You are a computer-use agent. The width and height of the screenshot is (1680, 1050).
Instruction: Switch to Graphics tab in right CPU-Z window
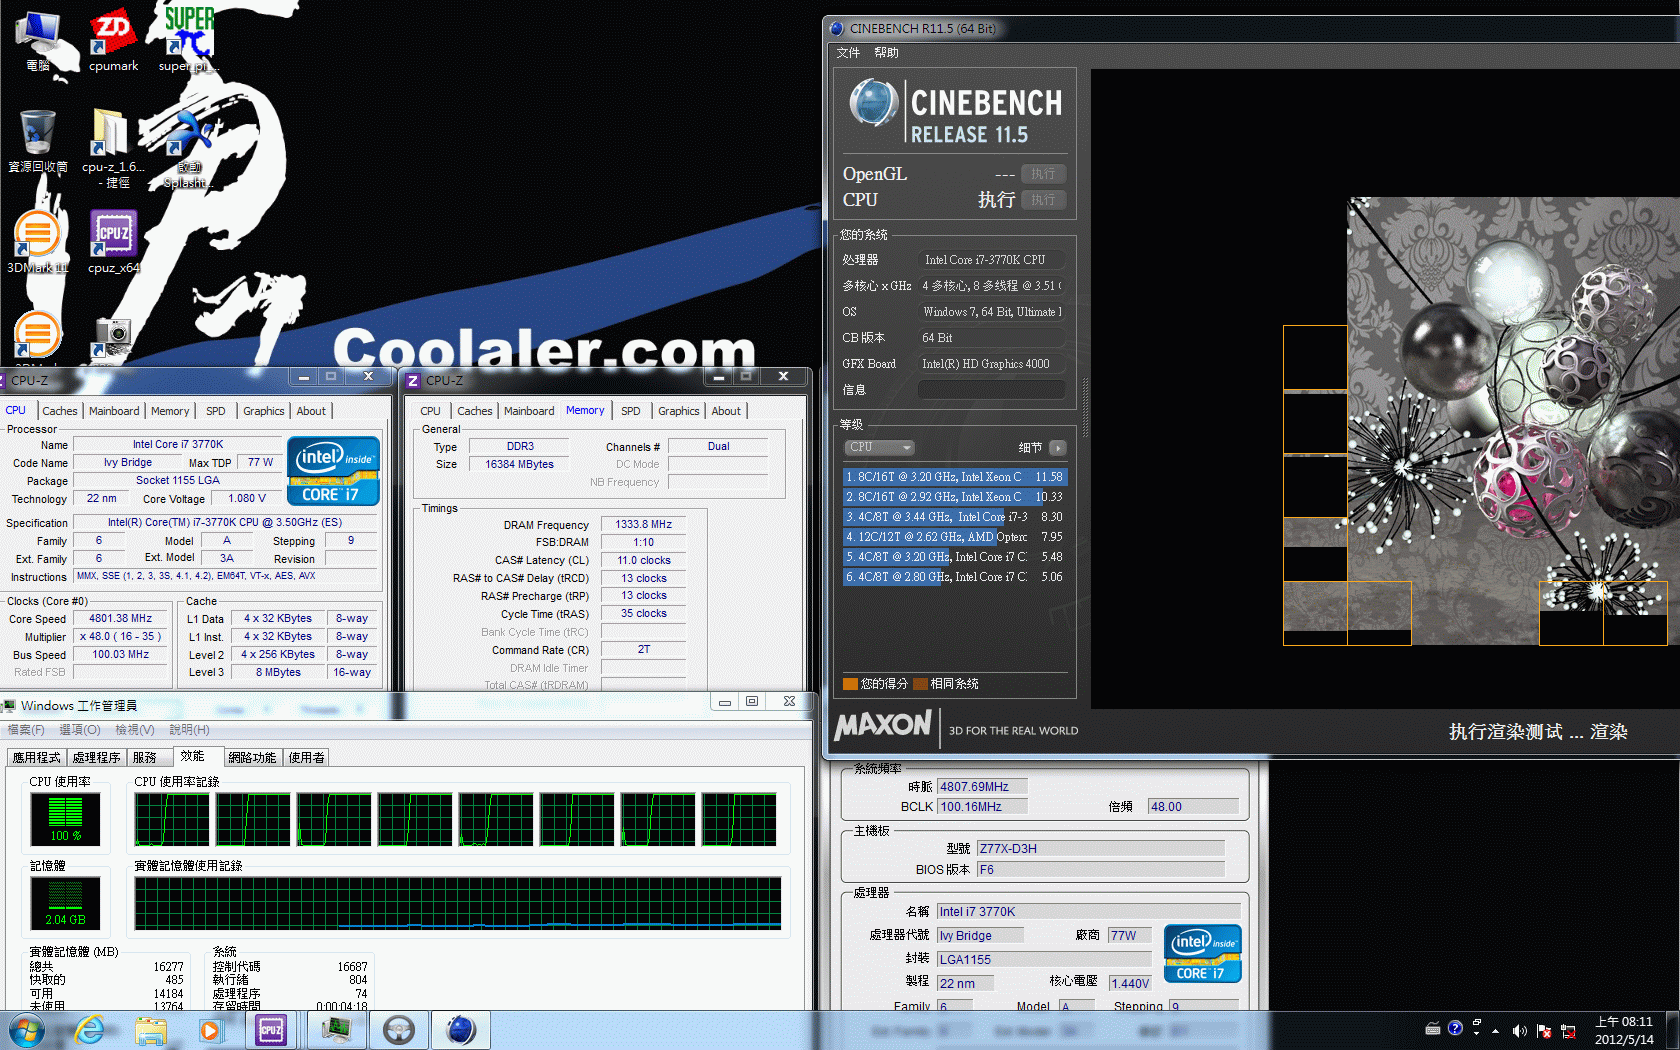[679, 411]
